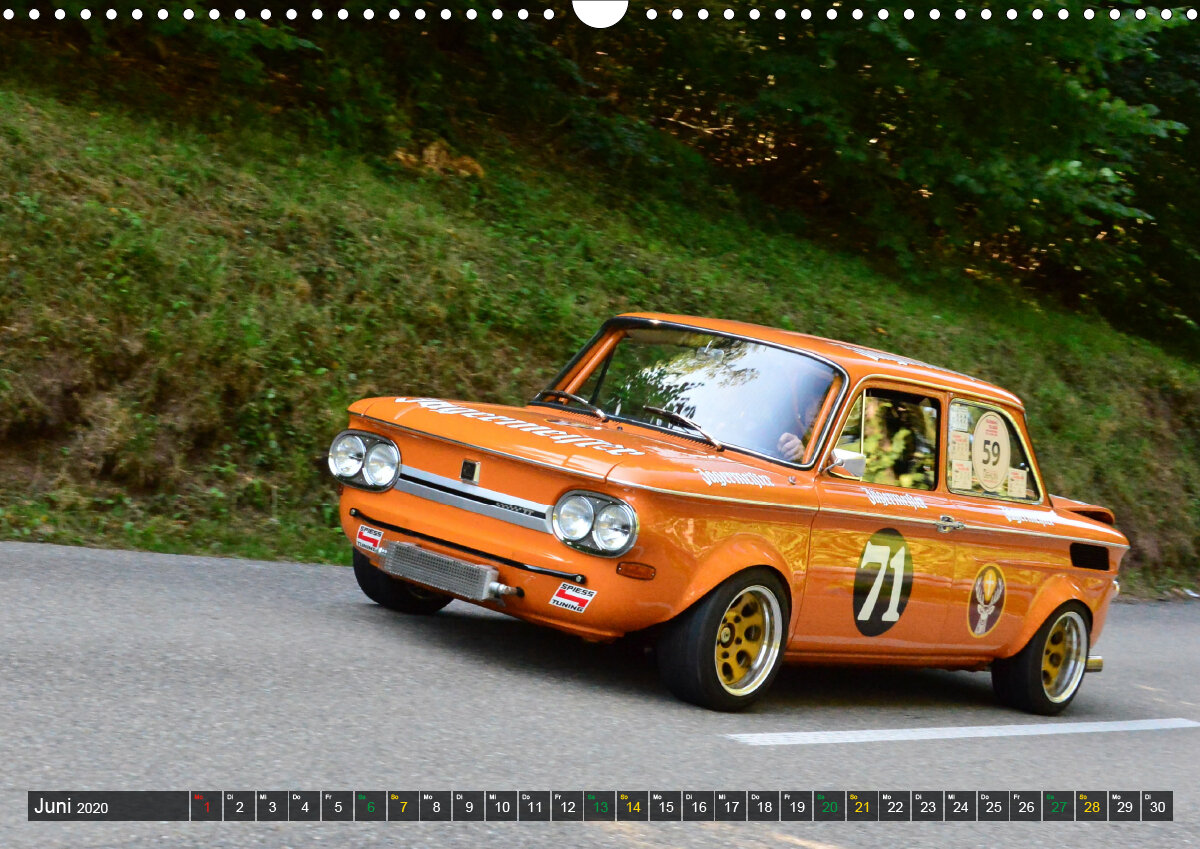Image resolution: width=1200 pixels, height=849 pixels.
Task: Choose the green Saturday 27 date cell
Action: pos(1059,806)
